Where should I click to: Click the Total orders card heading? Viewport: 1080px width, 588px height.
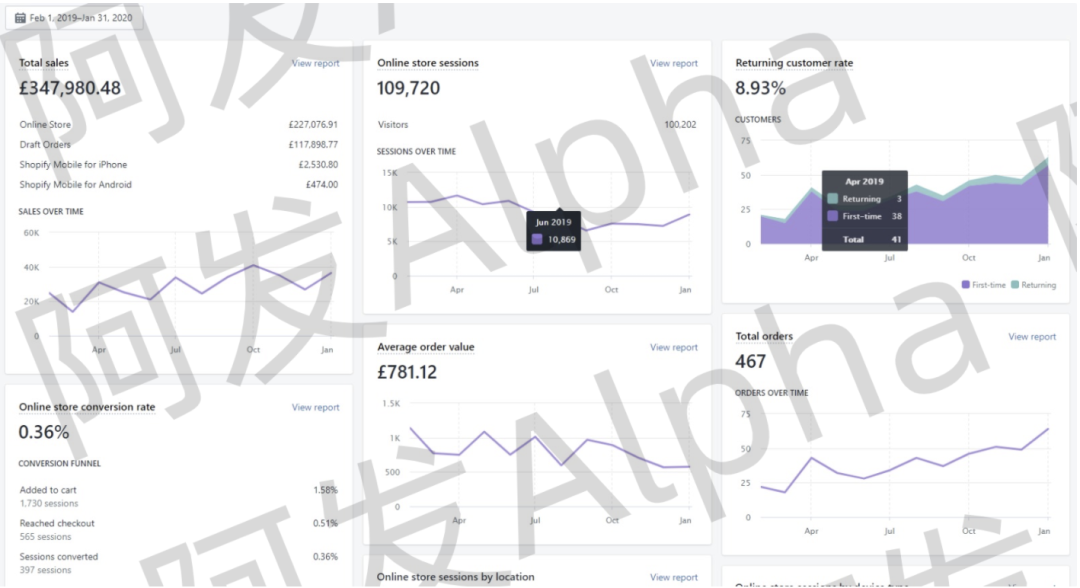coord(764,337)
